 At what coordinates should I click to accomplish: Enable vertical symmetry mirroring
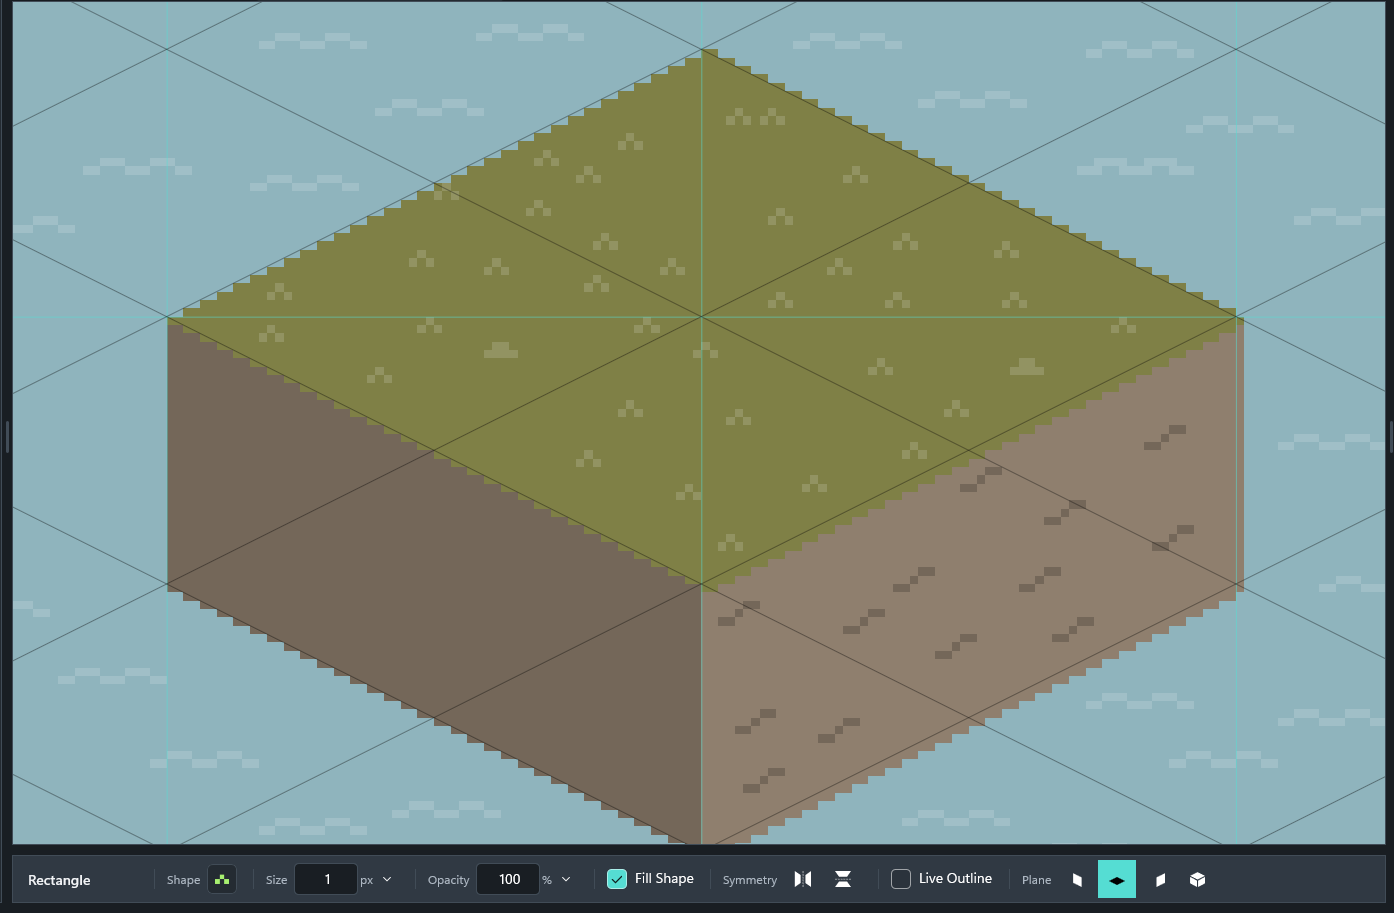click(x=843, y=880)
